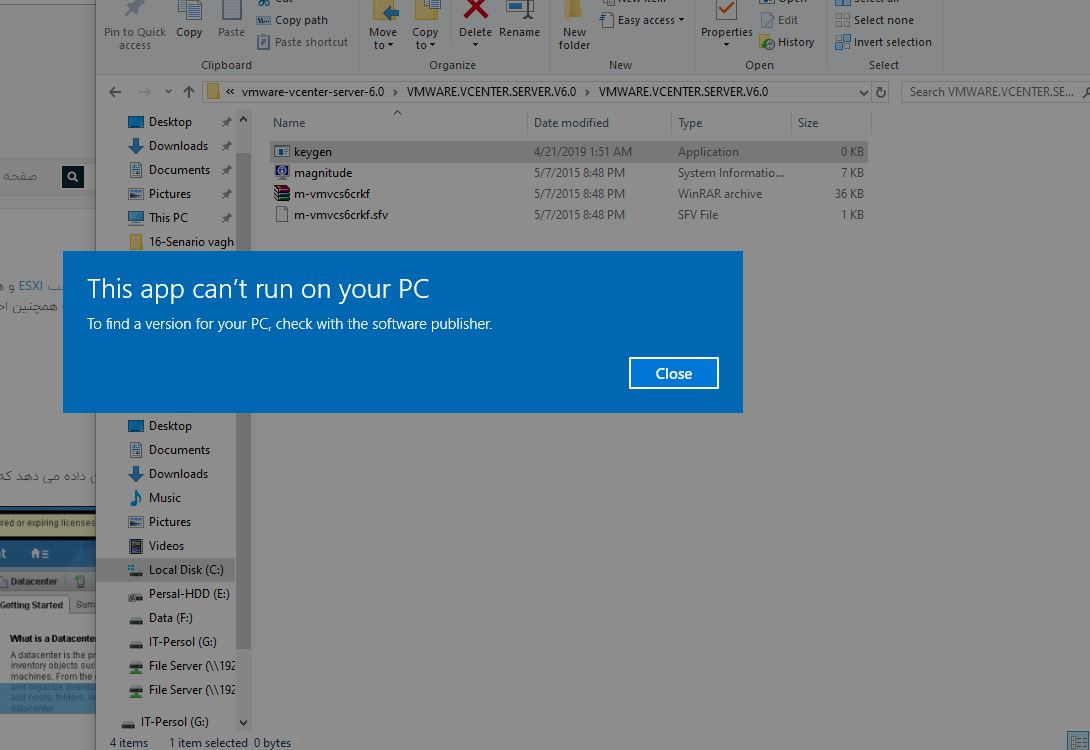1090x750 pixels.
Task: Click the Rename icon in the ribbon
Action: pyautogui.click(x=519, y=14)
